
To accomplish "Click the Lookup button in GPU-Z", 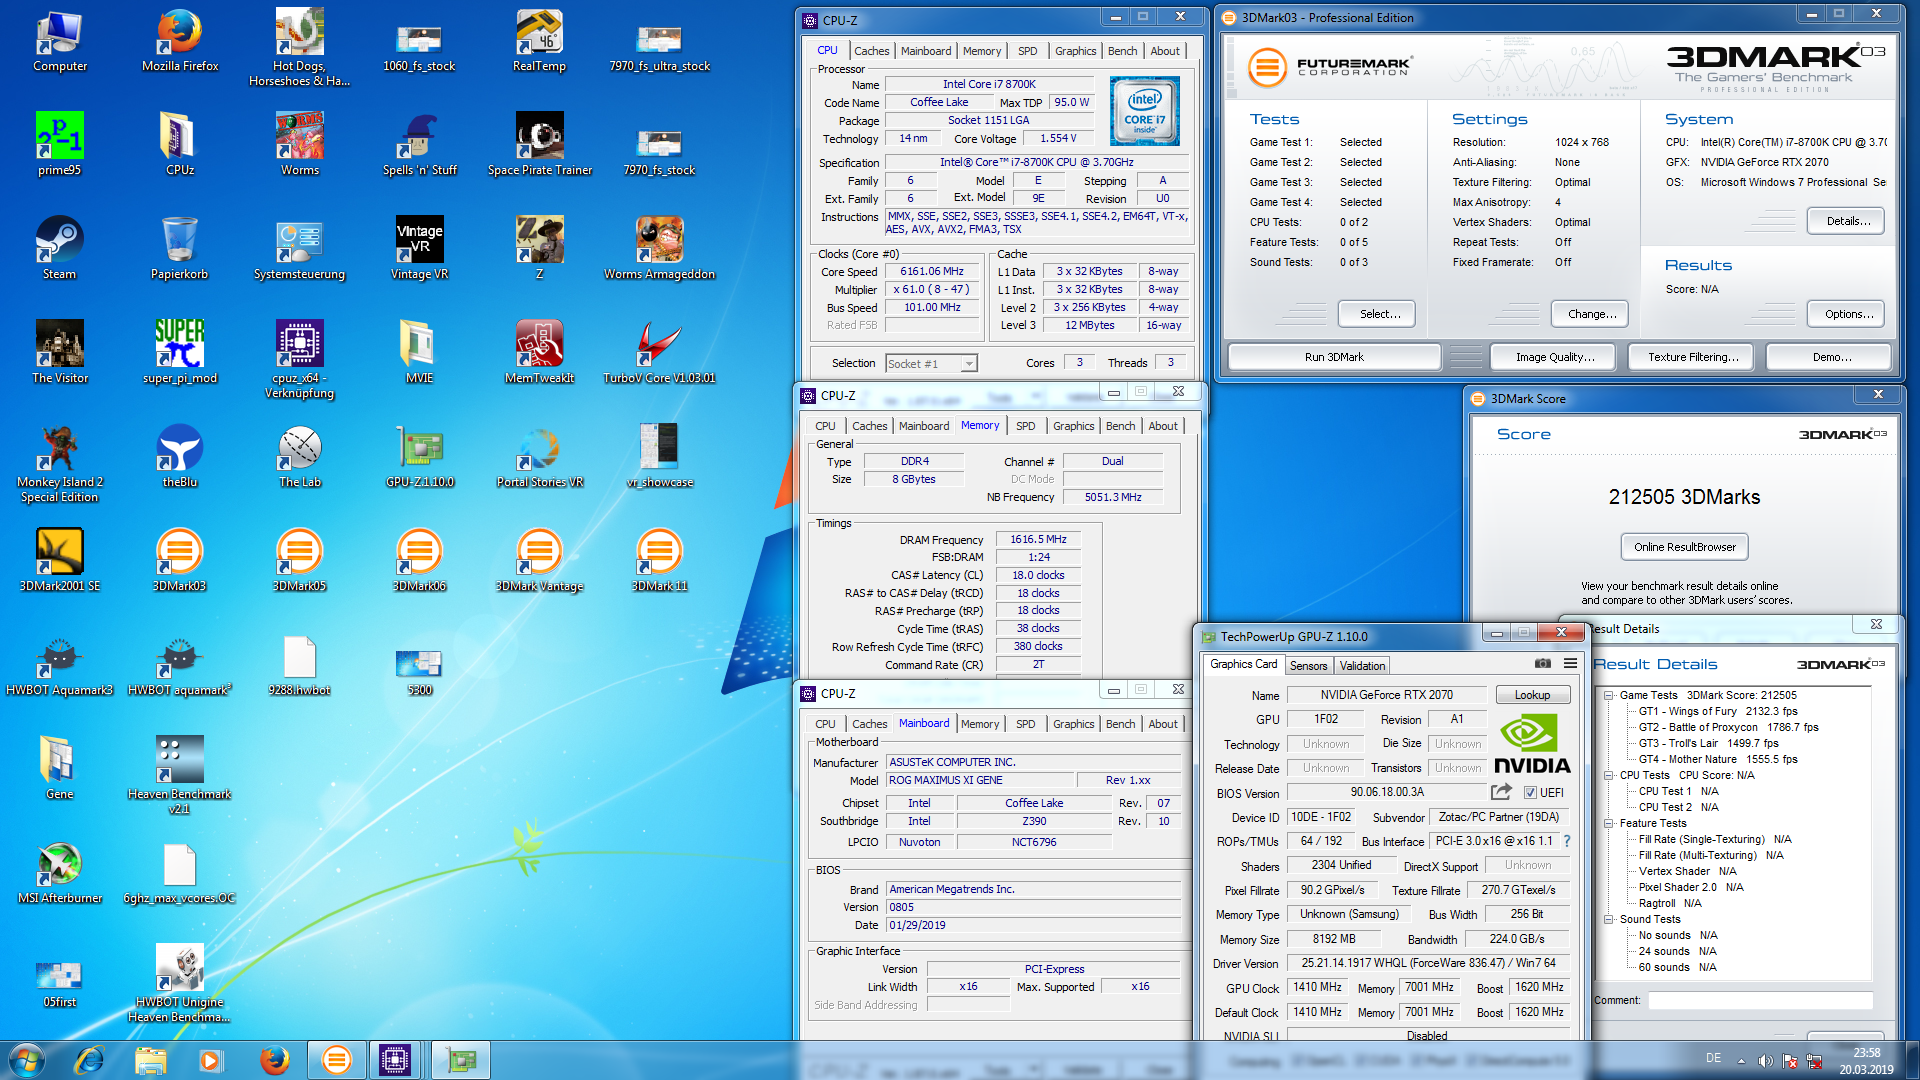I will pos(1532,695).
